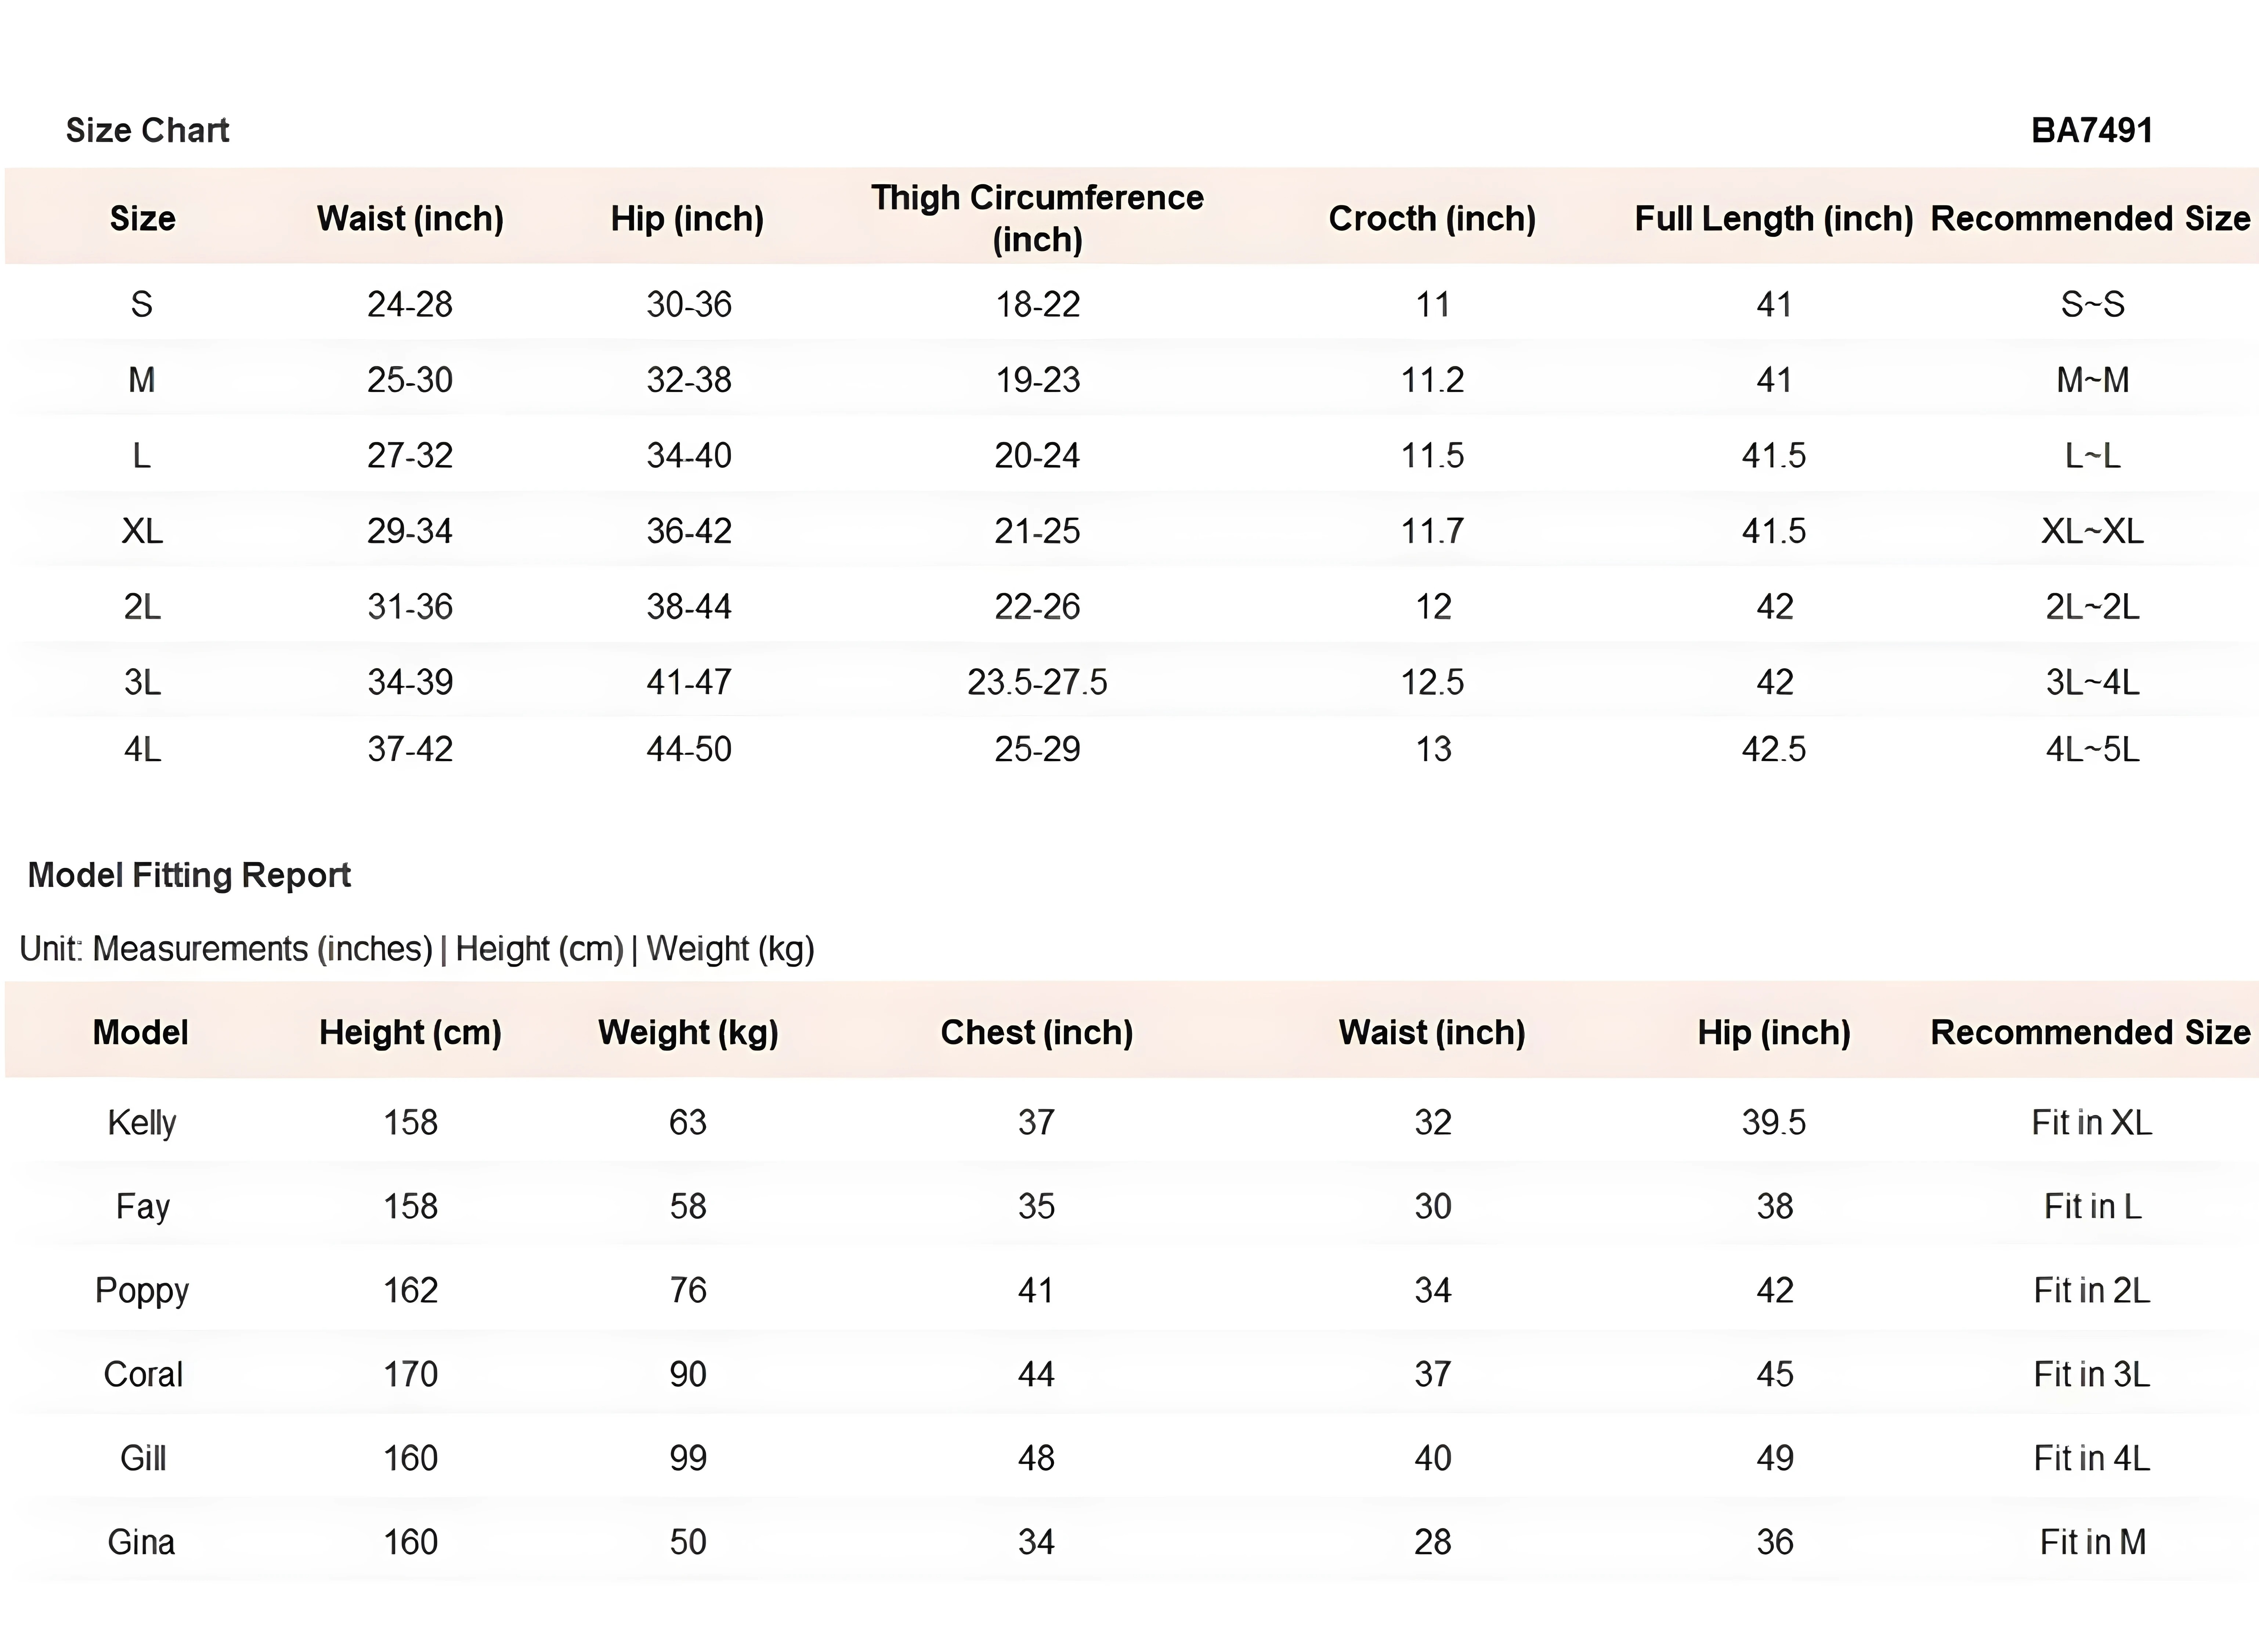
Task: Select the 4L~5L recommended size cell
Action: (2092, 749)
